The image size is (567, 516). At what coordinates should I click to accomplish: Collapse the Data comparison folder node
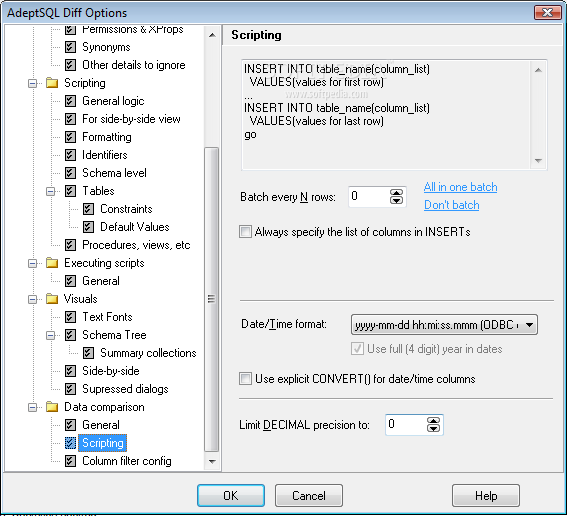click(33, 407)
